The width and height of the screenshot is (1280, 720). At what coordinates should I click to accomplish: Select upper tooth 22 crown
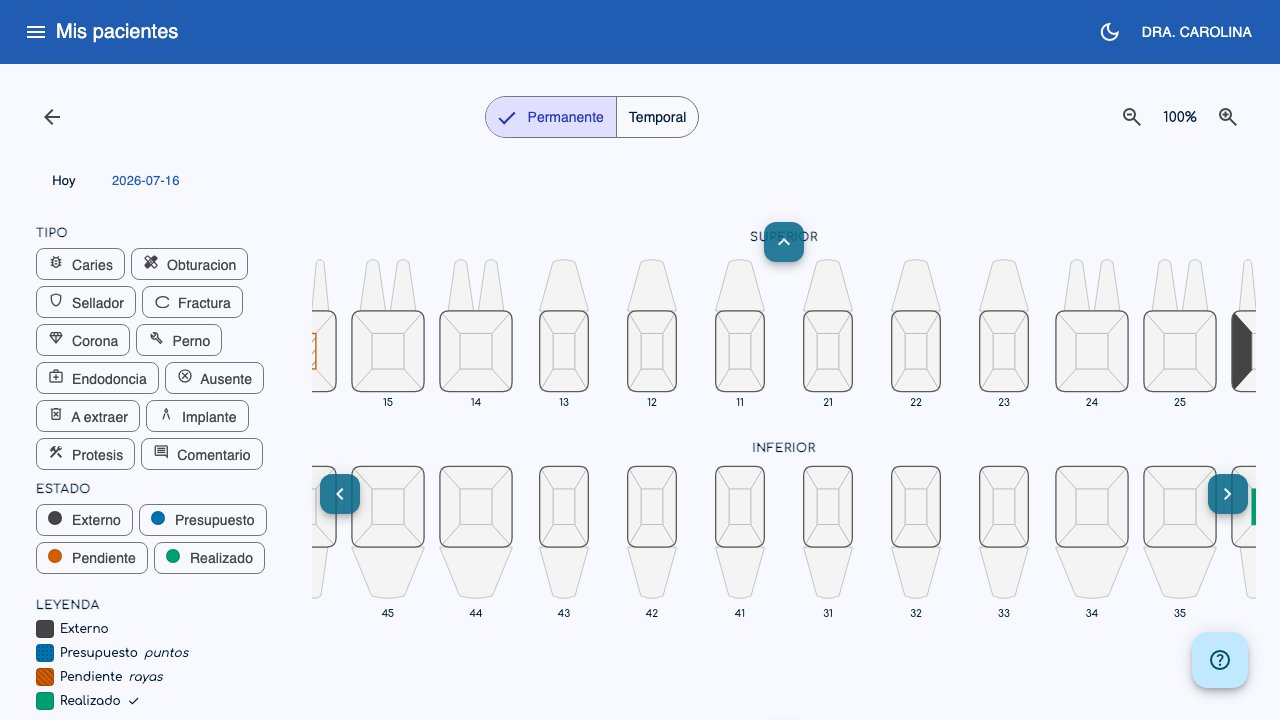916,351
